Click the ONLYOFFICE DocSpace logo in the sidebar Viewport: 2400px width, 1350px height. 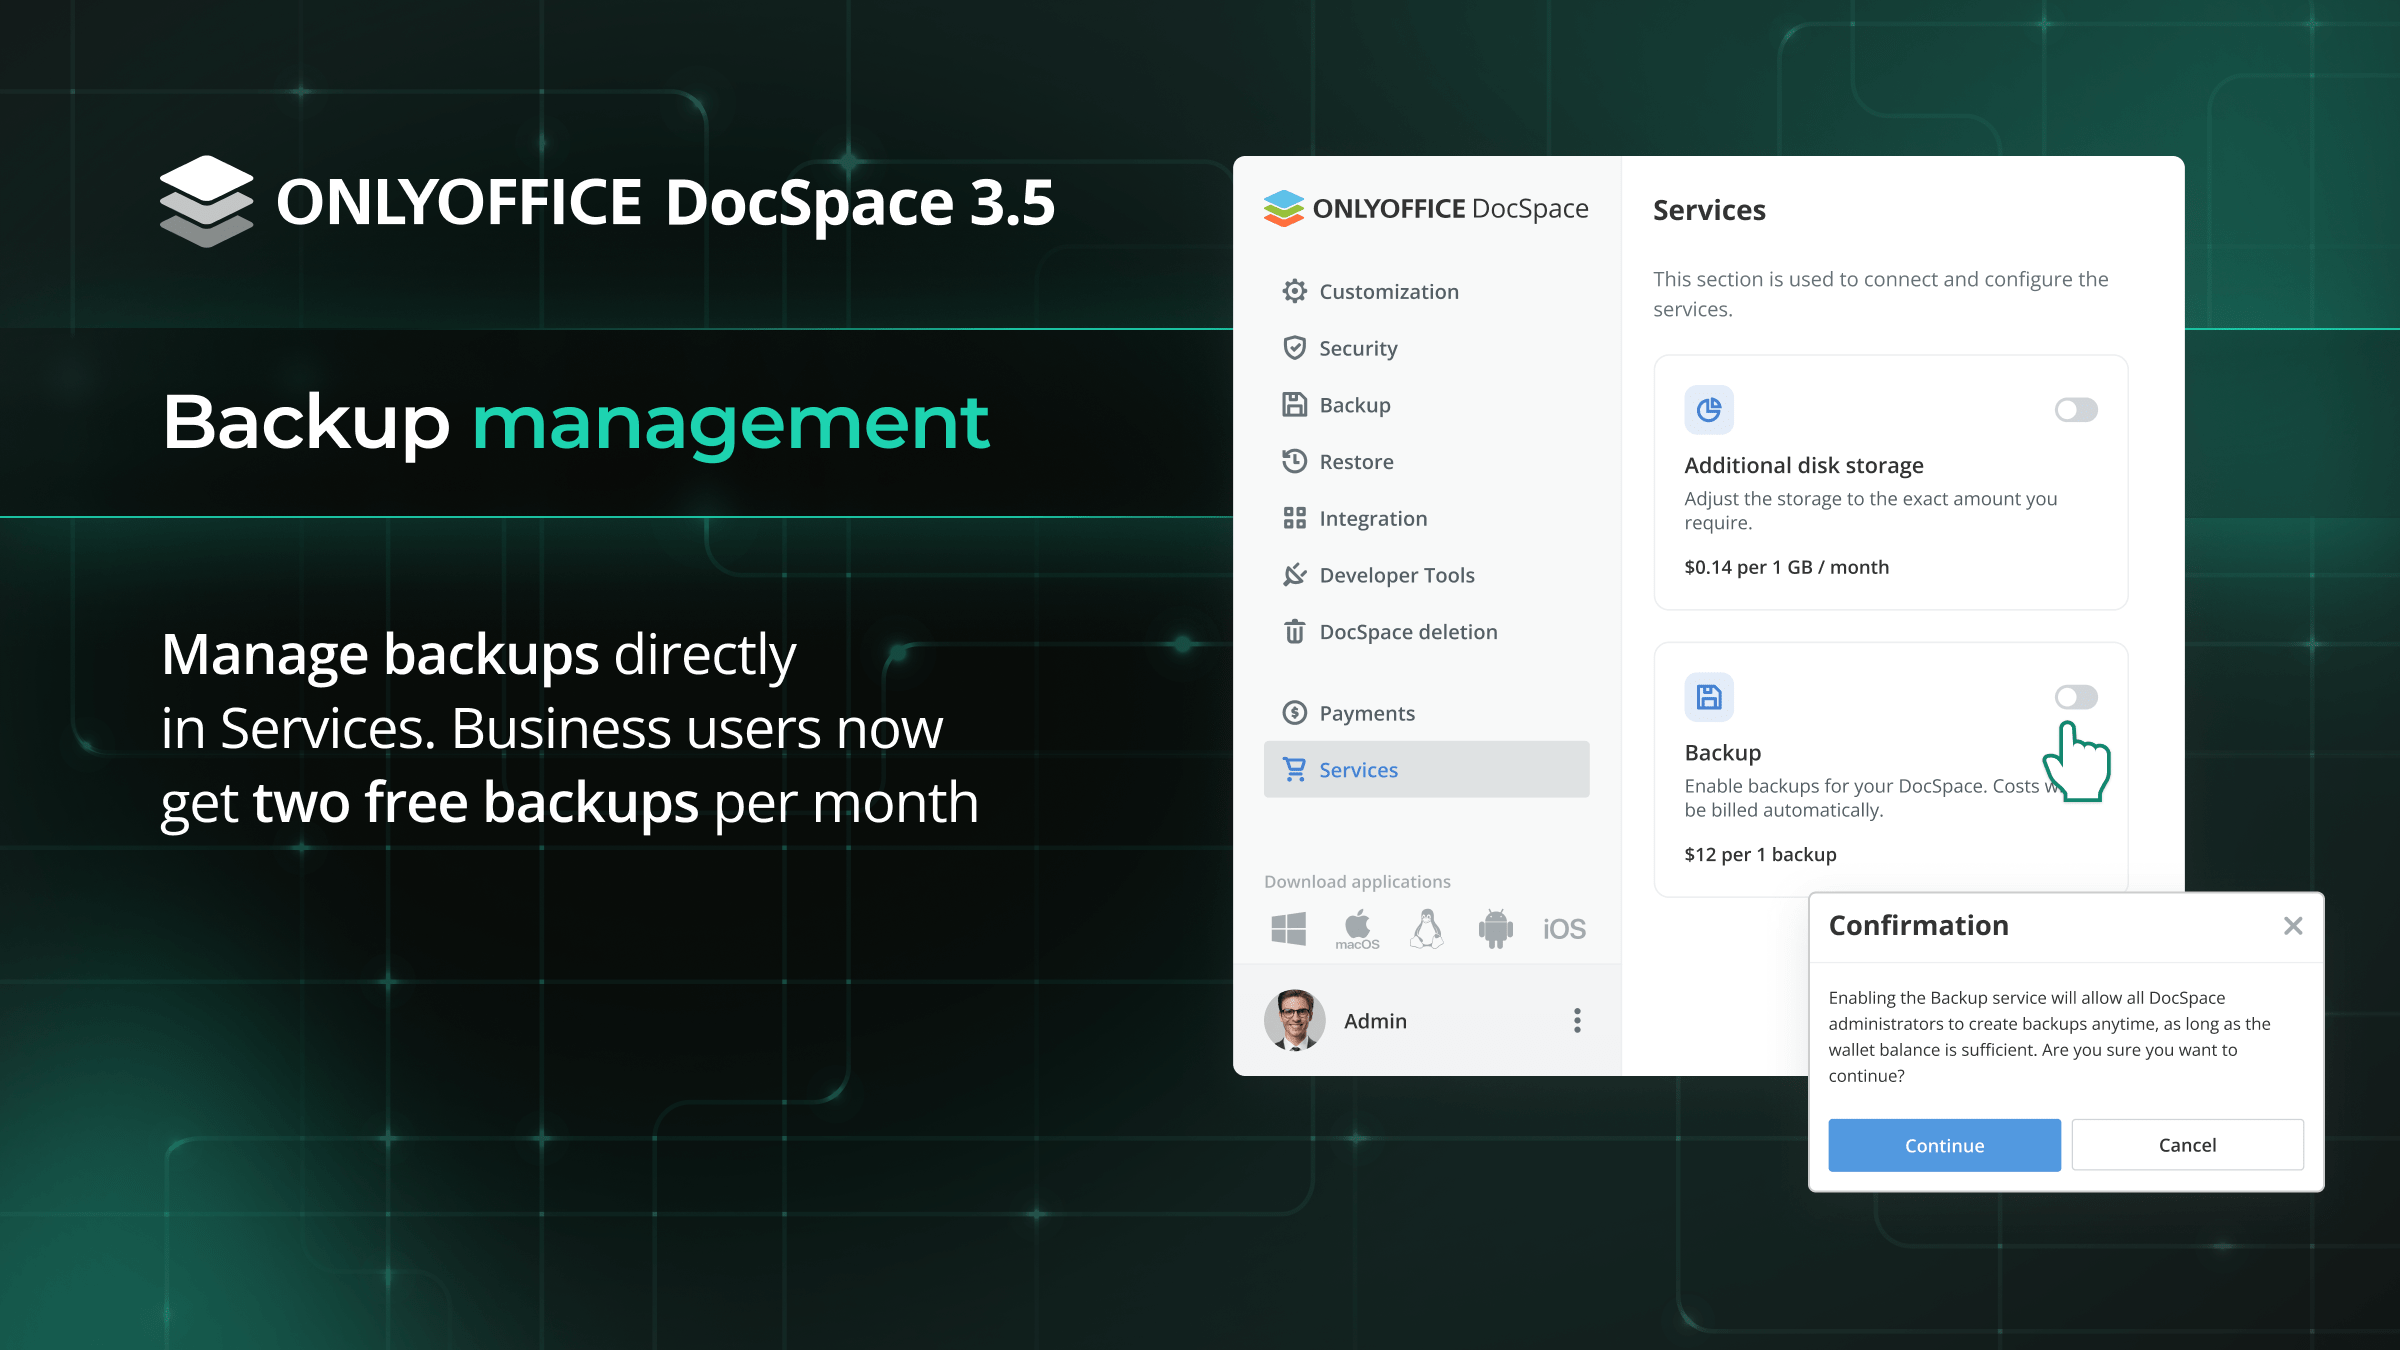1426,208
